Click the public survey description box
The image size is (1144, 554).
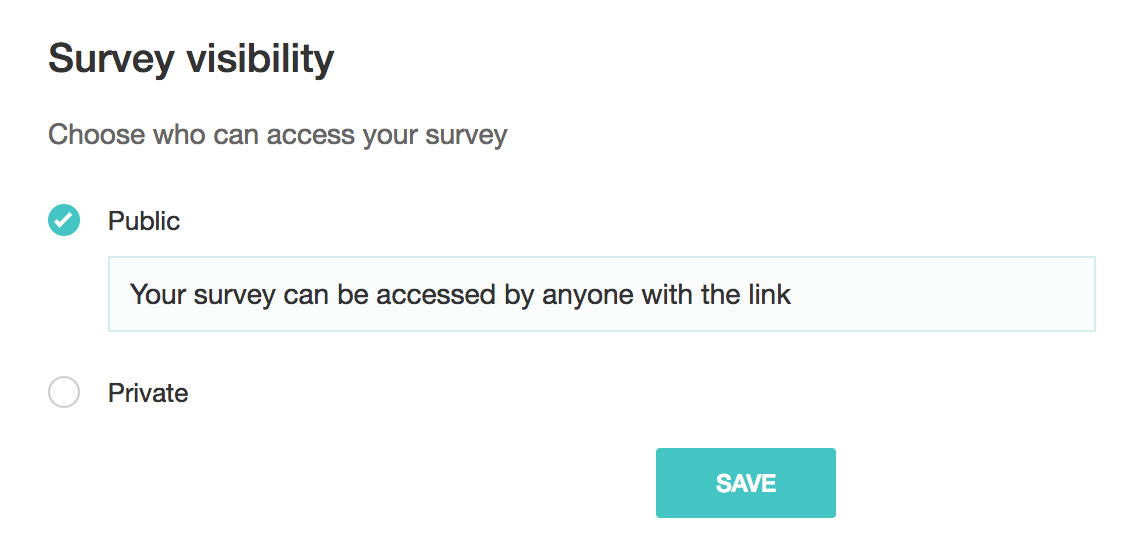[601, 294]
